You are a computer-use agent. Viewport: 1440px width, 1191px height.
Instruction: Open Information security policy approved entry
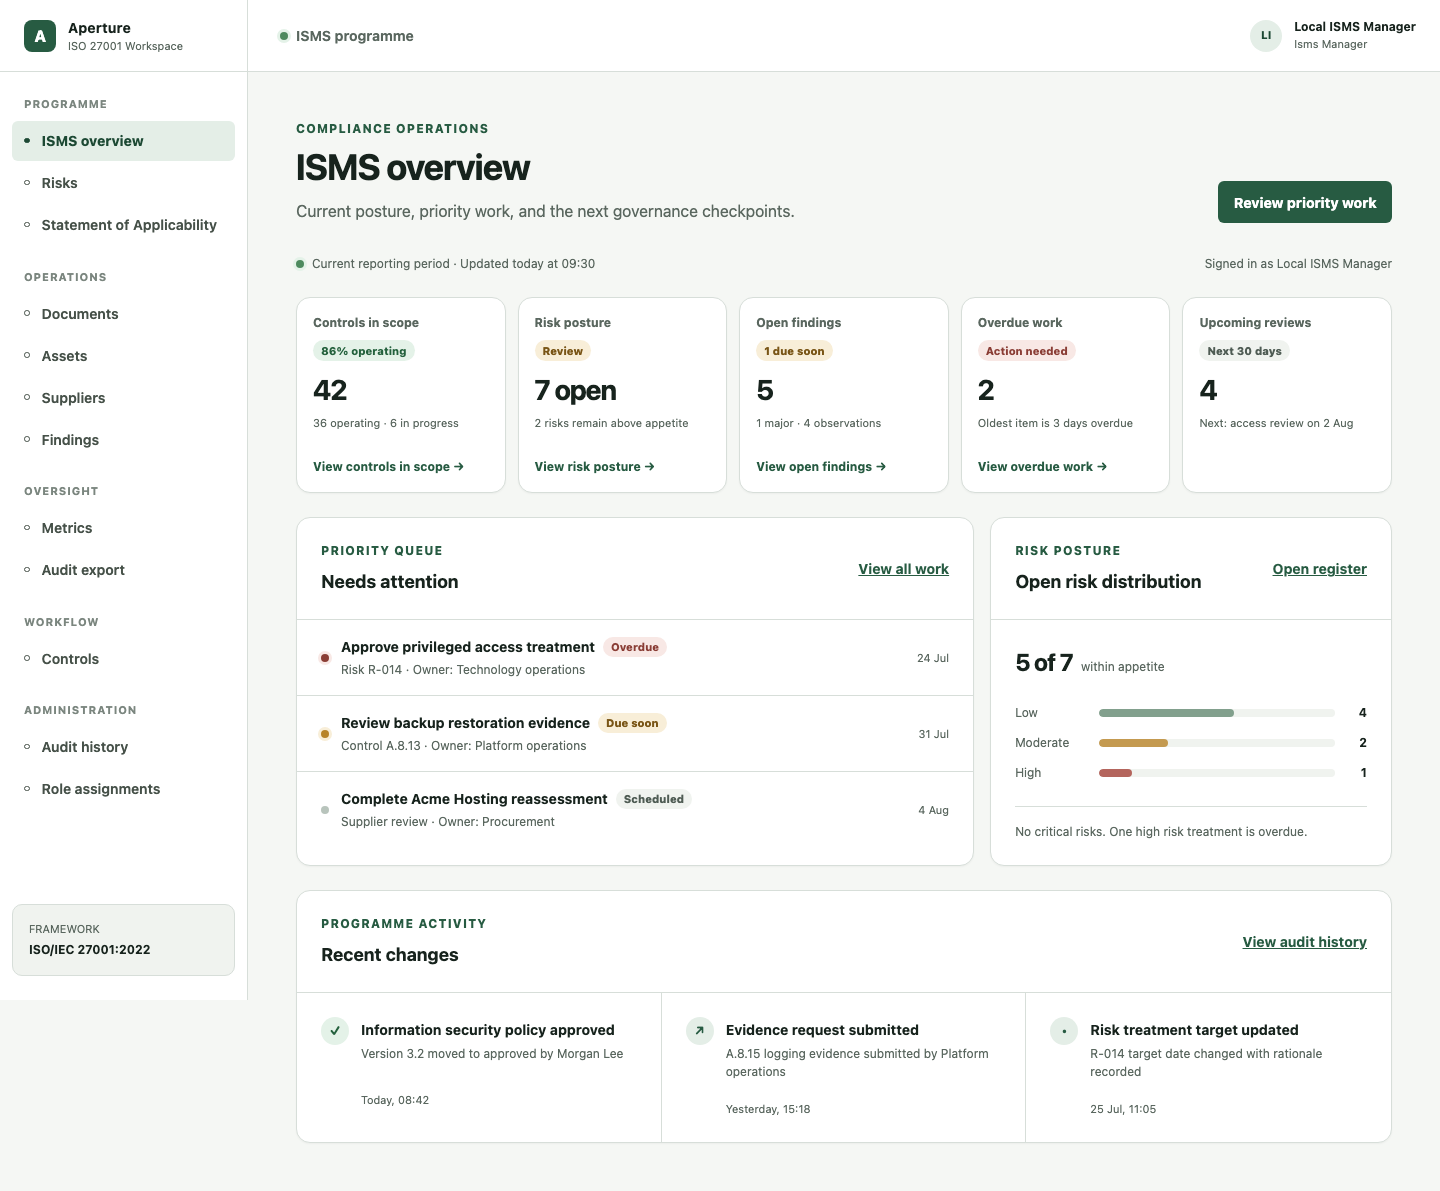(479, 1067)
